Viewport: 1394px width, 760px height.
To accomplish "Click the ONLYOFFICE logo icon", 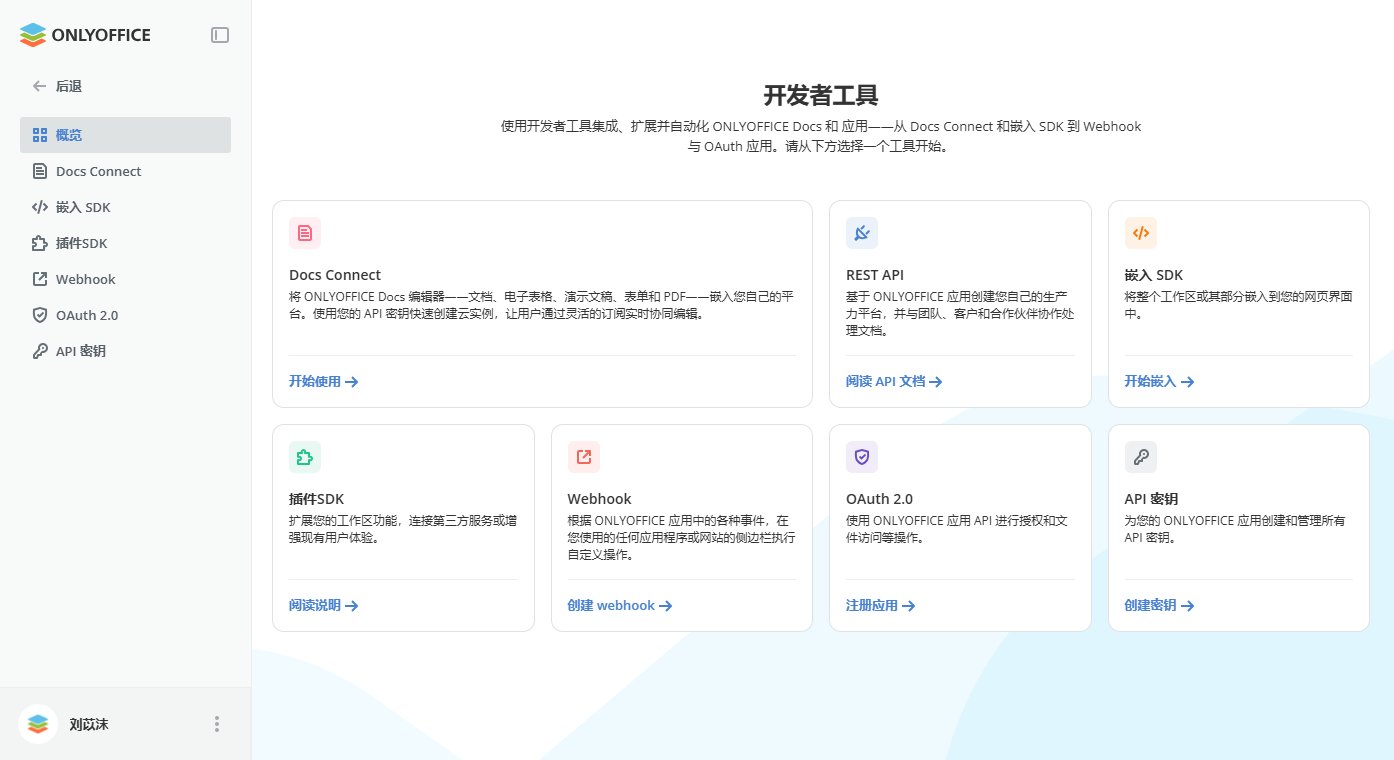I will coord(33,35).
